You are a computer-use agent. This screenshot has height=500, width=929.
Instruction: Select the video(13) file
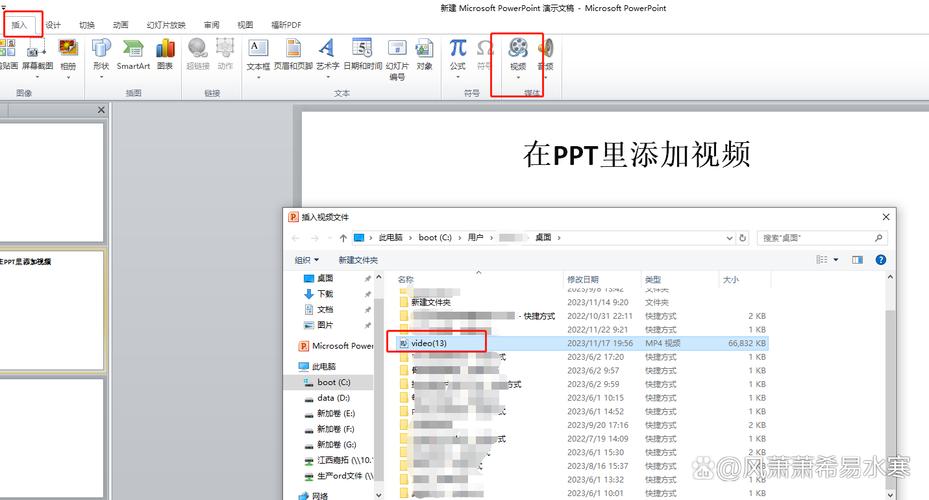pyautogui.click(x=429, y=343)
